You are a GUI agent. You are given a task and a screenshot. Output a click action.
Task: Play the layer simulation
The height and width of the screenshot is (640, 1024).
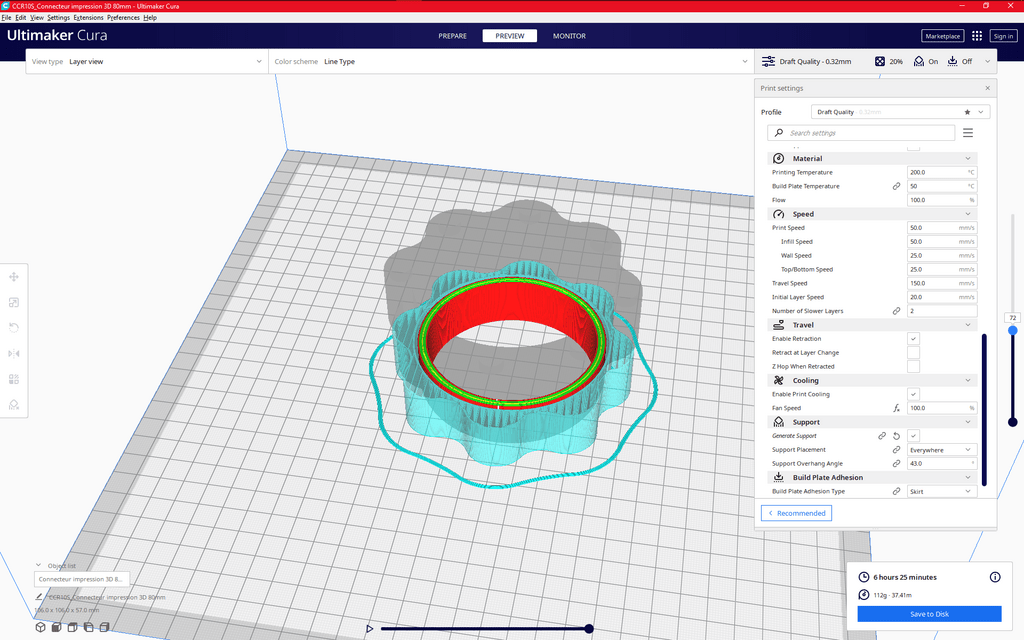tap(370, 629)
